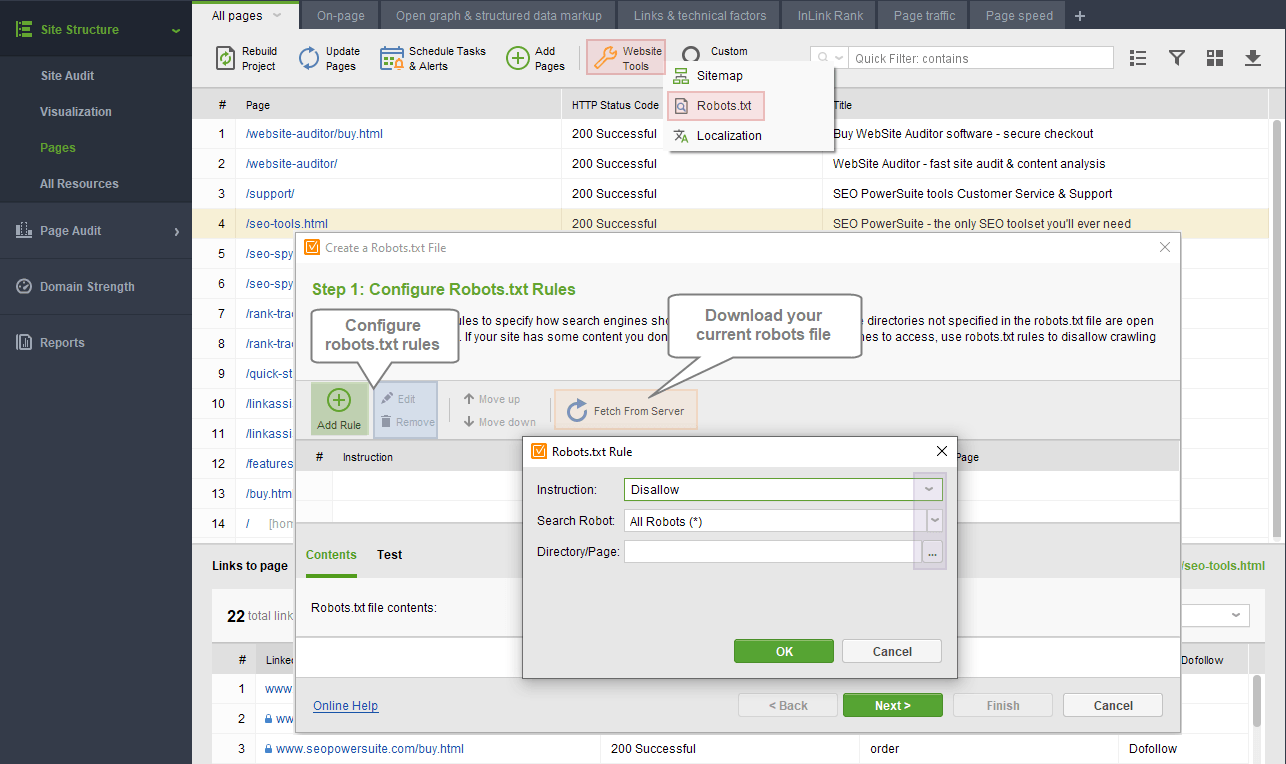Open the Reports sidebar section

pyautogui.click(x=62, y=342)
